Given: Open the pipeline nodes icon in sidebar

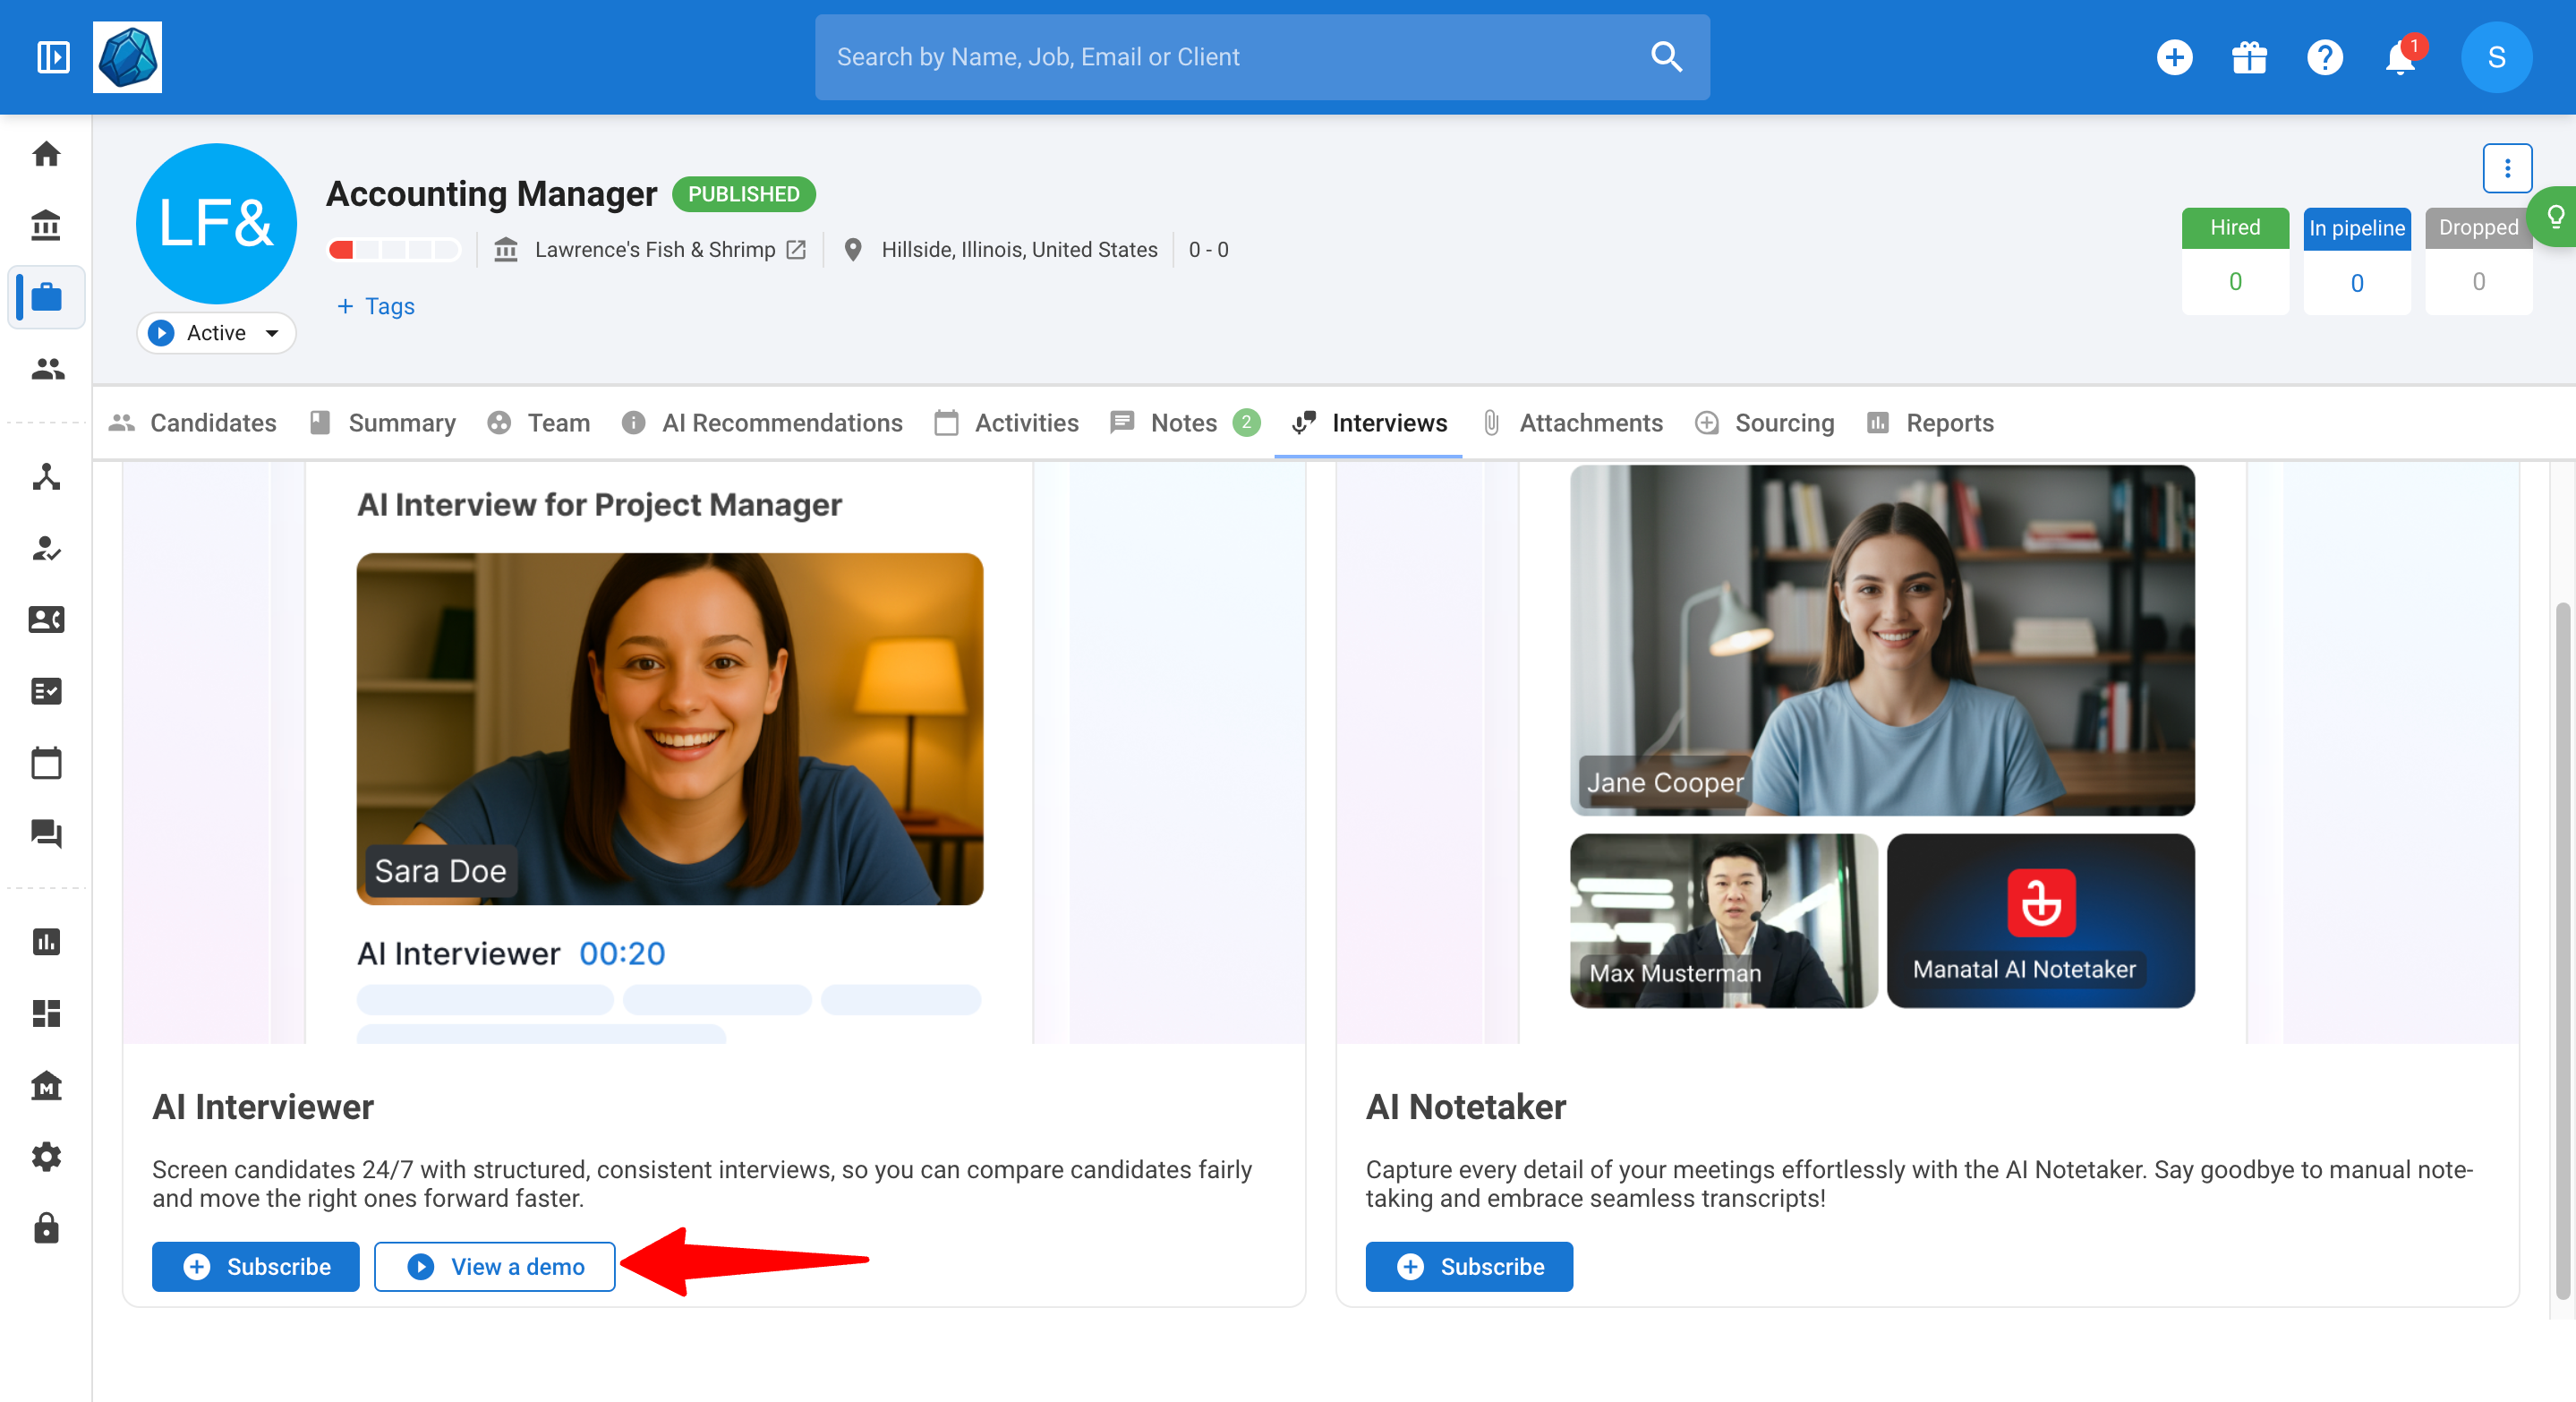Looking at the screenshot, I should (x=46, y=477).
